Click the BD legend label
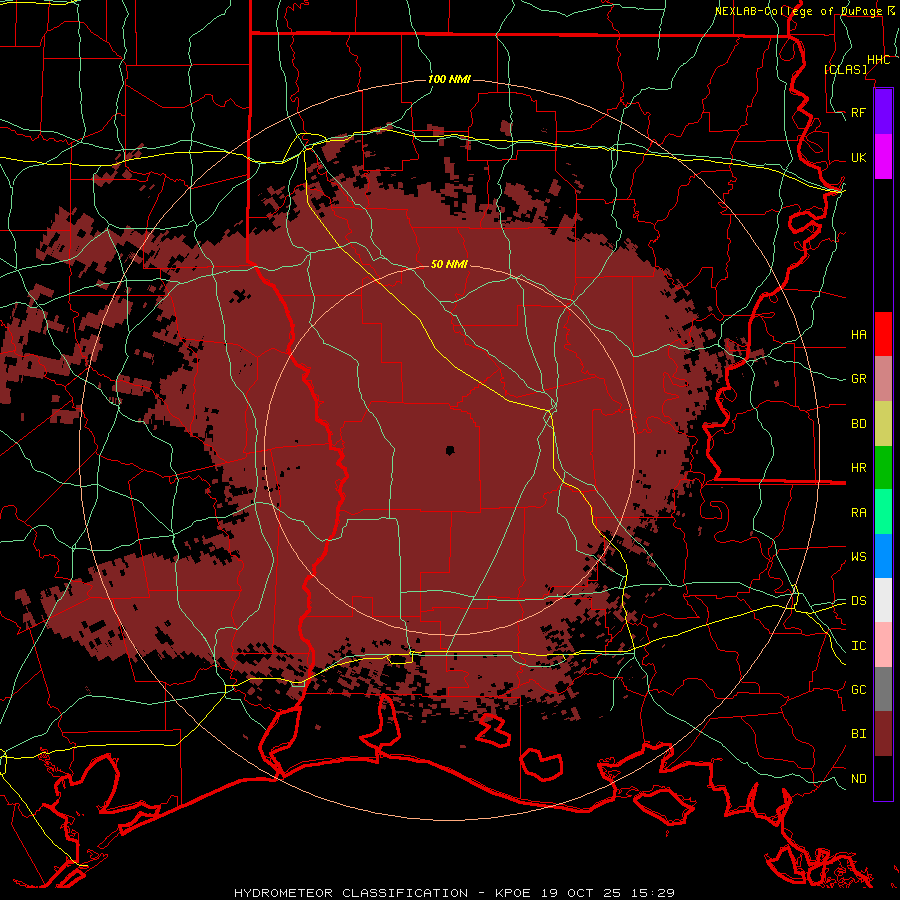900x900 pixels. pos(858,424)
